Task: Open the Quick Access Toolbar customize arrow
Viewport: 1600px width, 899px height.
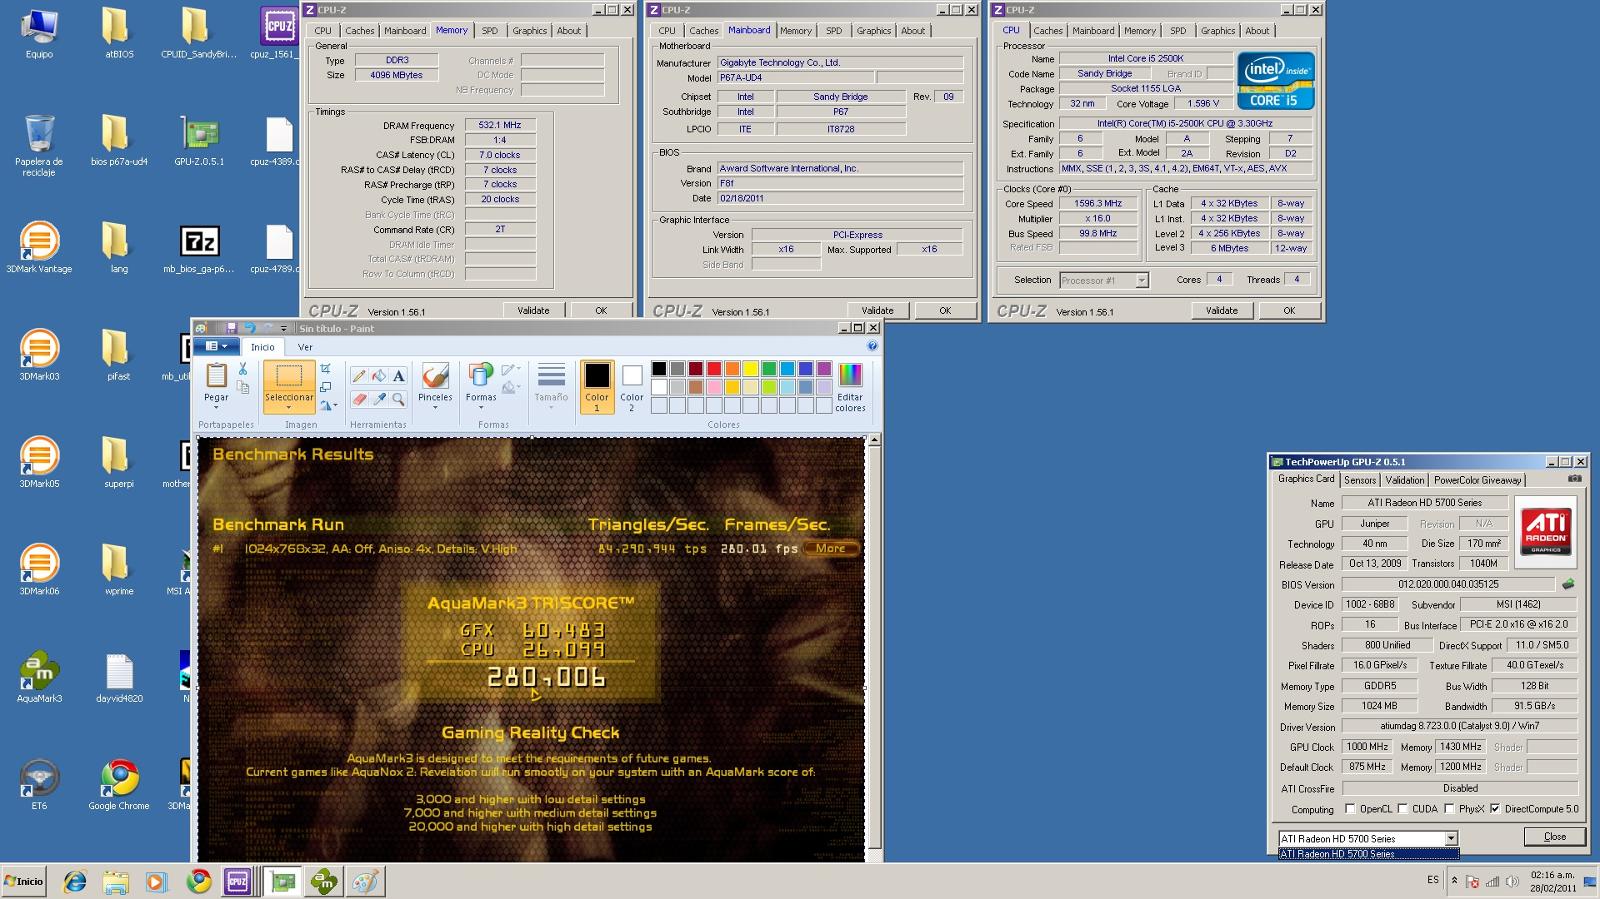Action: (284, 328)
